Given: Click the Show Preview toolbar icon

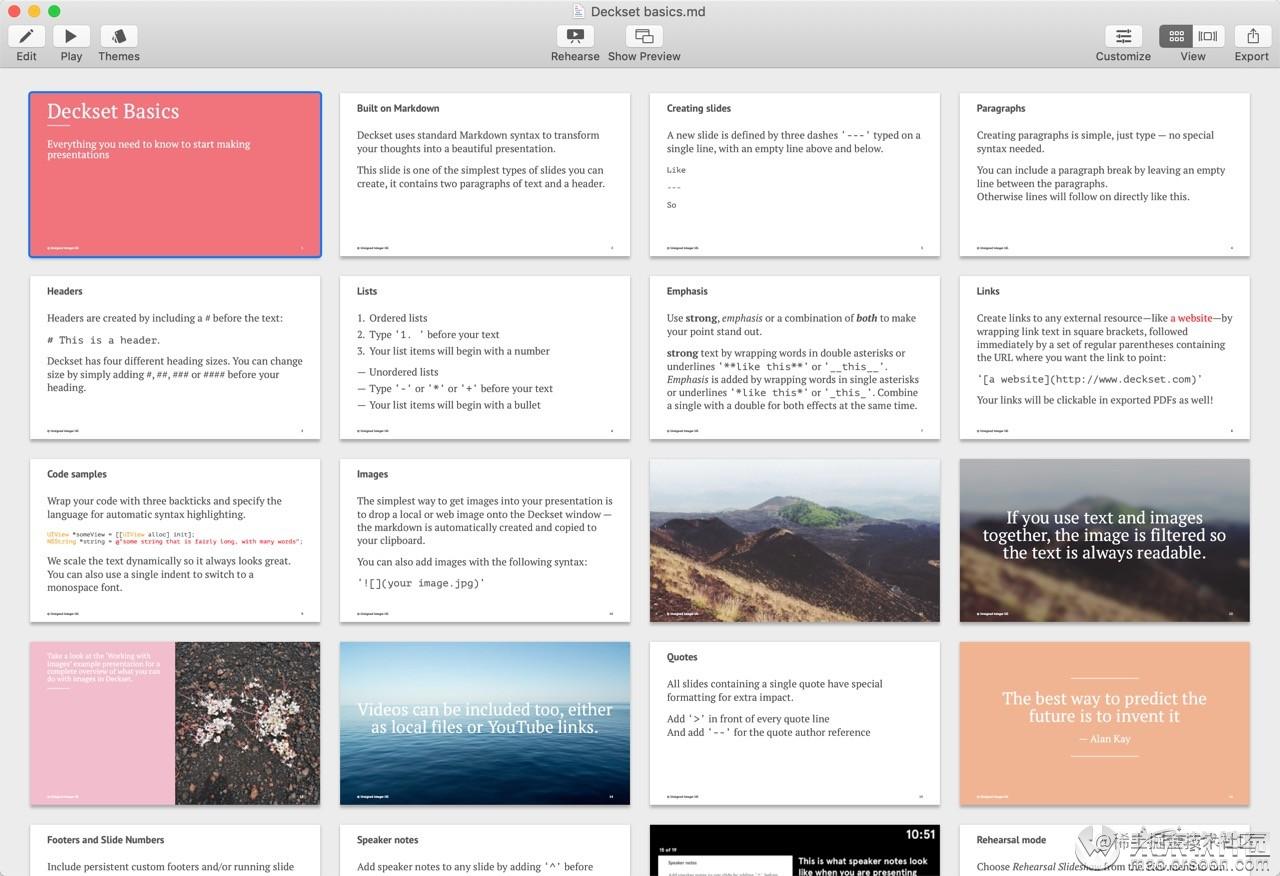Looking at the screenshot, I should coord(644,36).
